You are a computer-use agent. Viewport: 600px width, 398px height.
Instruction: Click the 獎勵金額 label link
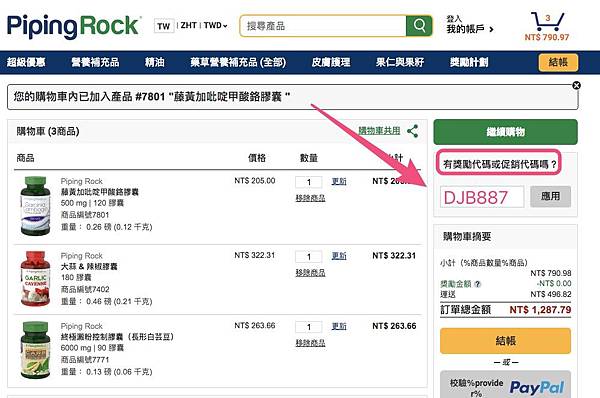point(456,284)
